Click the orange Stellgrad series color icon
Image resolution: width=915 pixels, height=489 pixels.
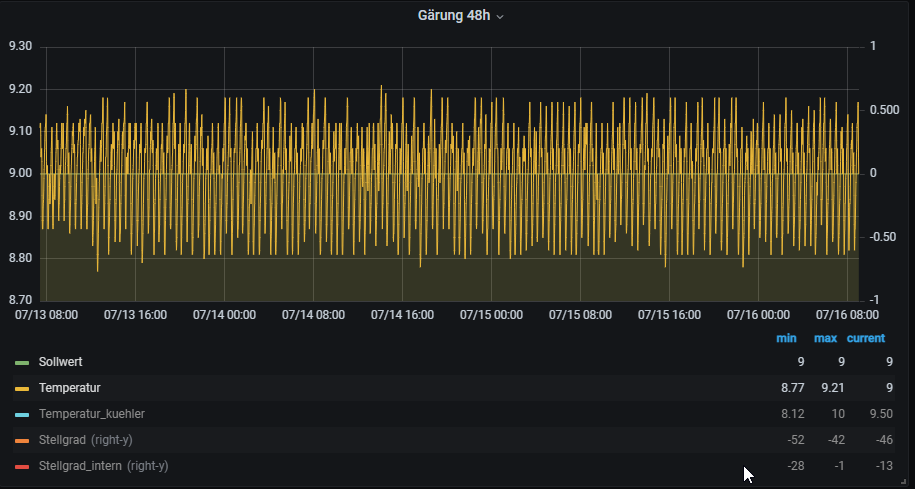[x=22, y=440]
